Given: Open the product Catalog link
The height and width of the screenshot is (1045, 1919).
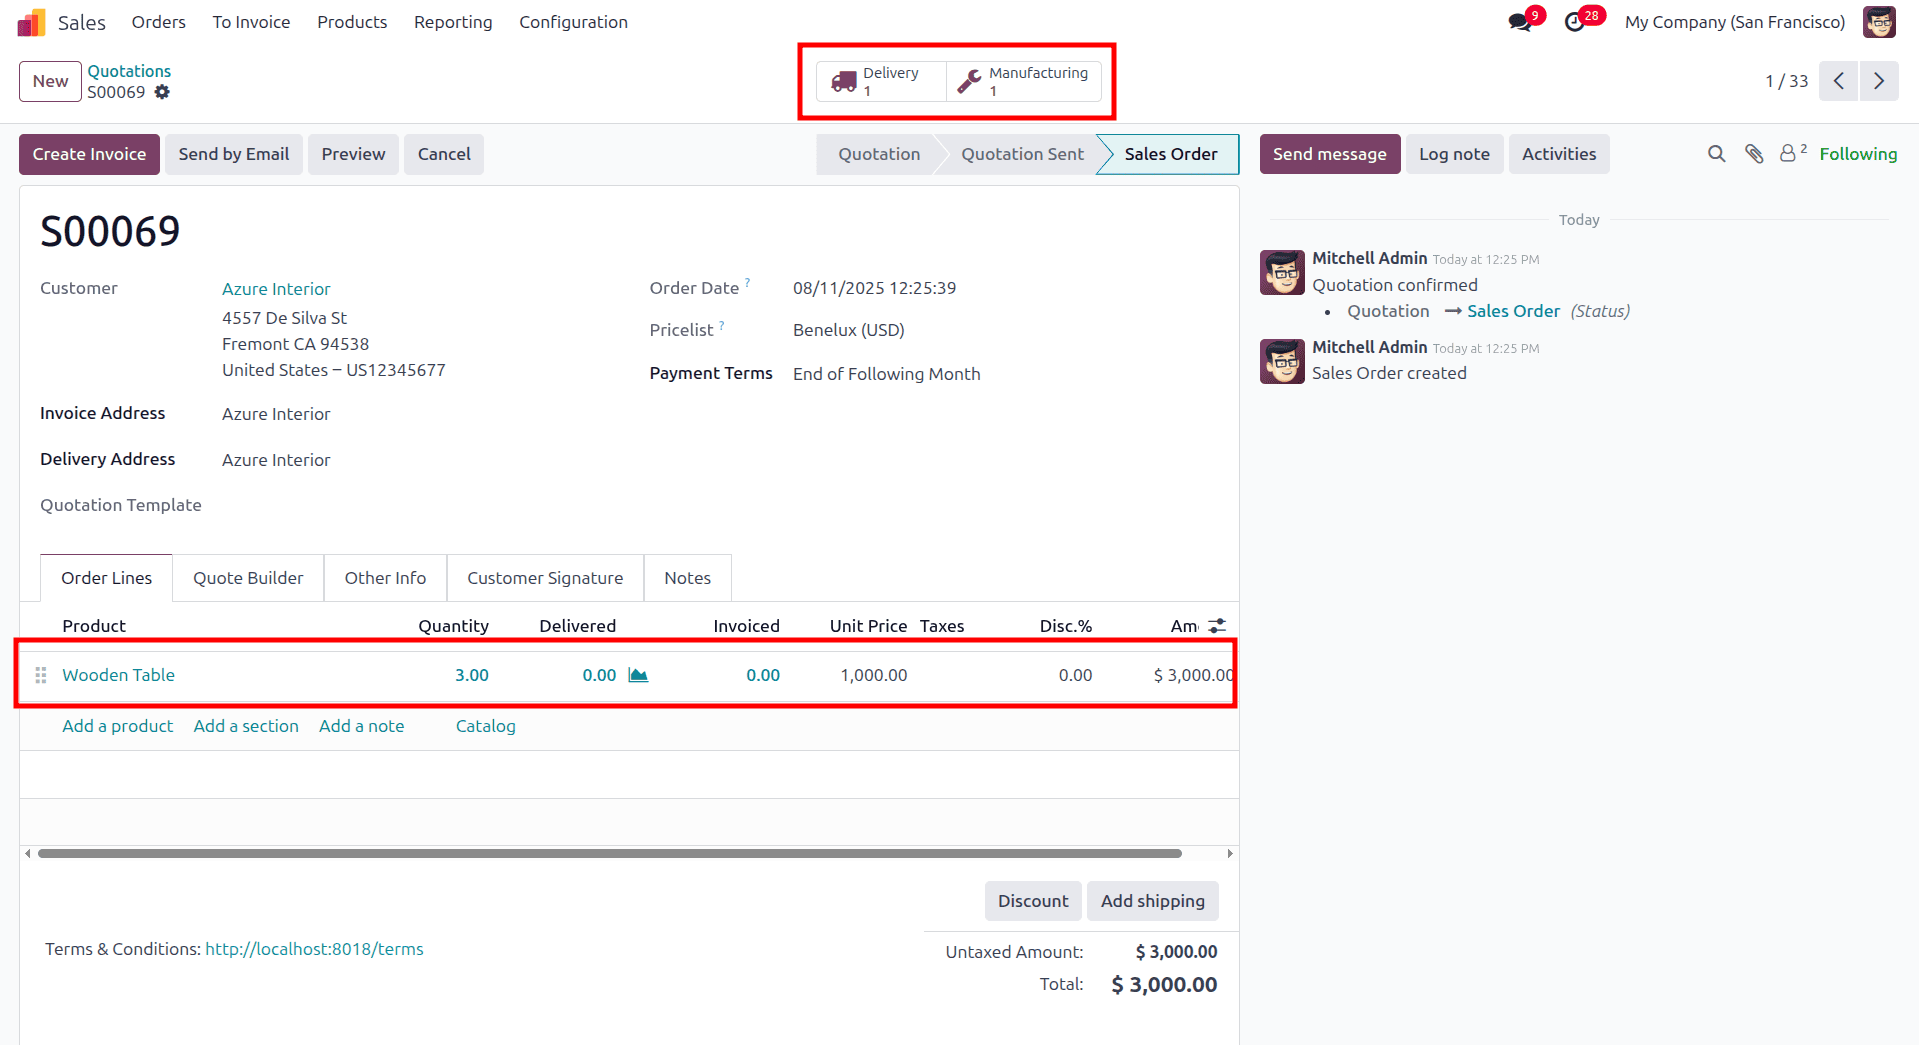Looking at the screenshot, I should [485, 726].
